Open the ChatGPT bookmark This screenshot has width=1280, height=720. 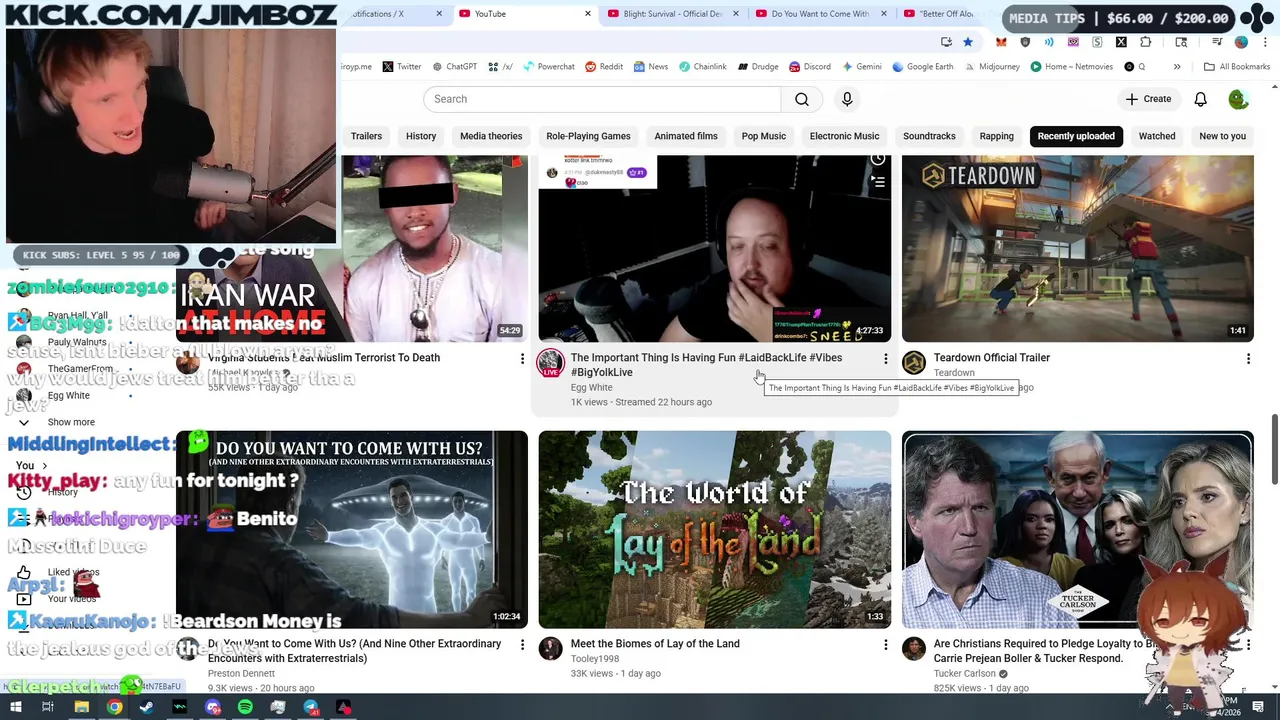(454, 67)
